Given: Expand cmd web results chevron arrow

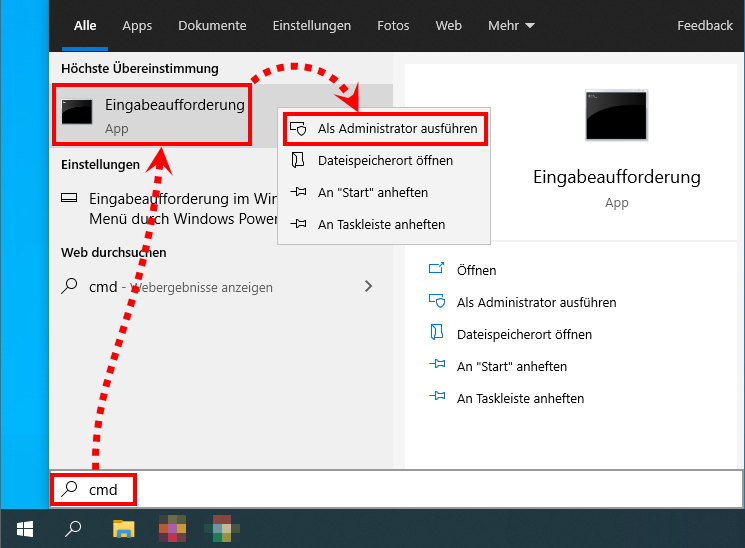Looking at the screenshot, I should point(368,286).
